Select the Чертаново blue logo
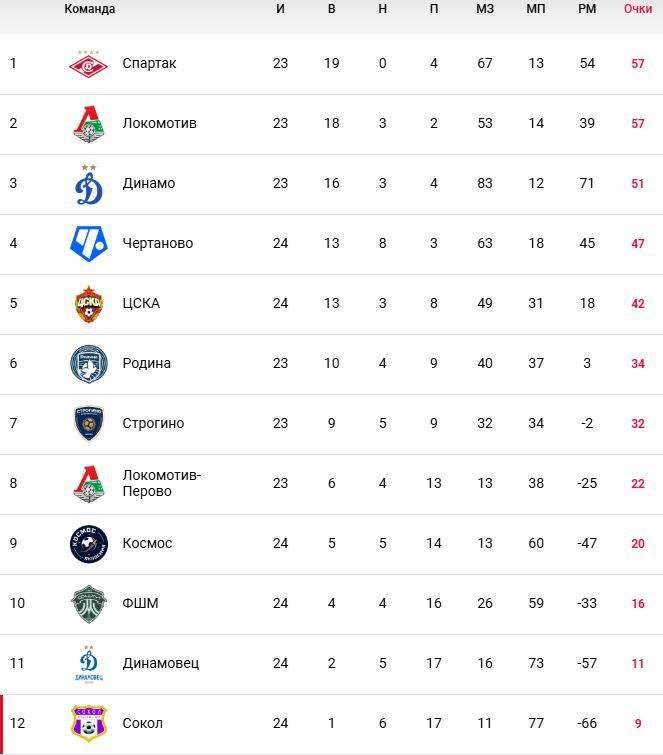 pyautogui.click(x=89, y=244)
